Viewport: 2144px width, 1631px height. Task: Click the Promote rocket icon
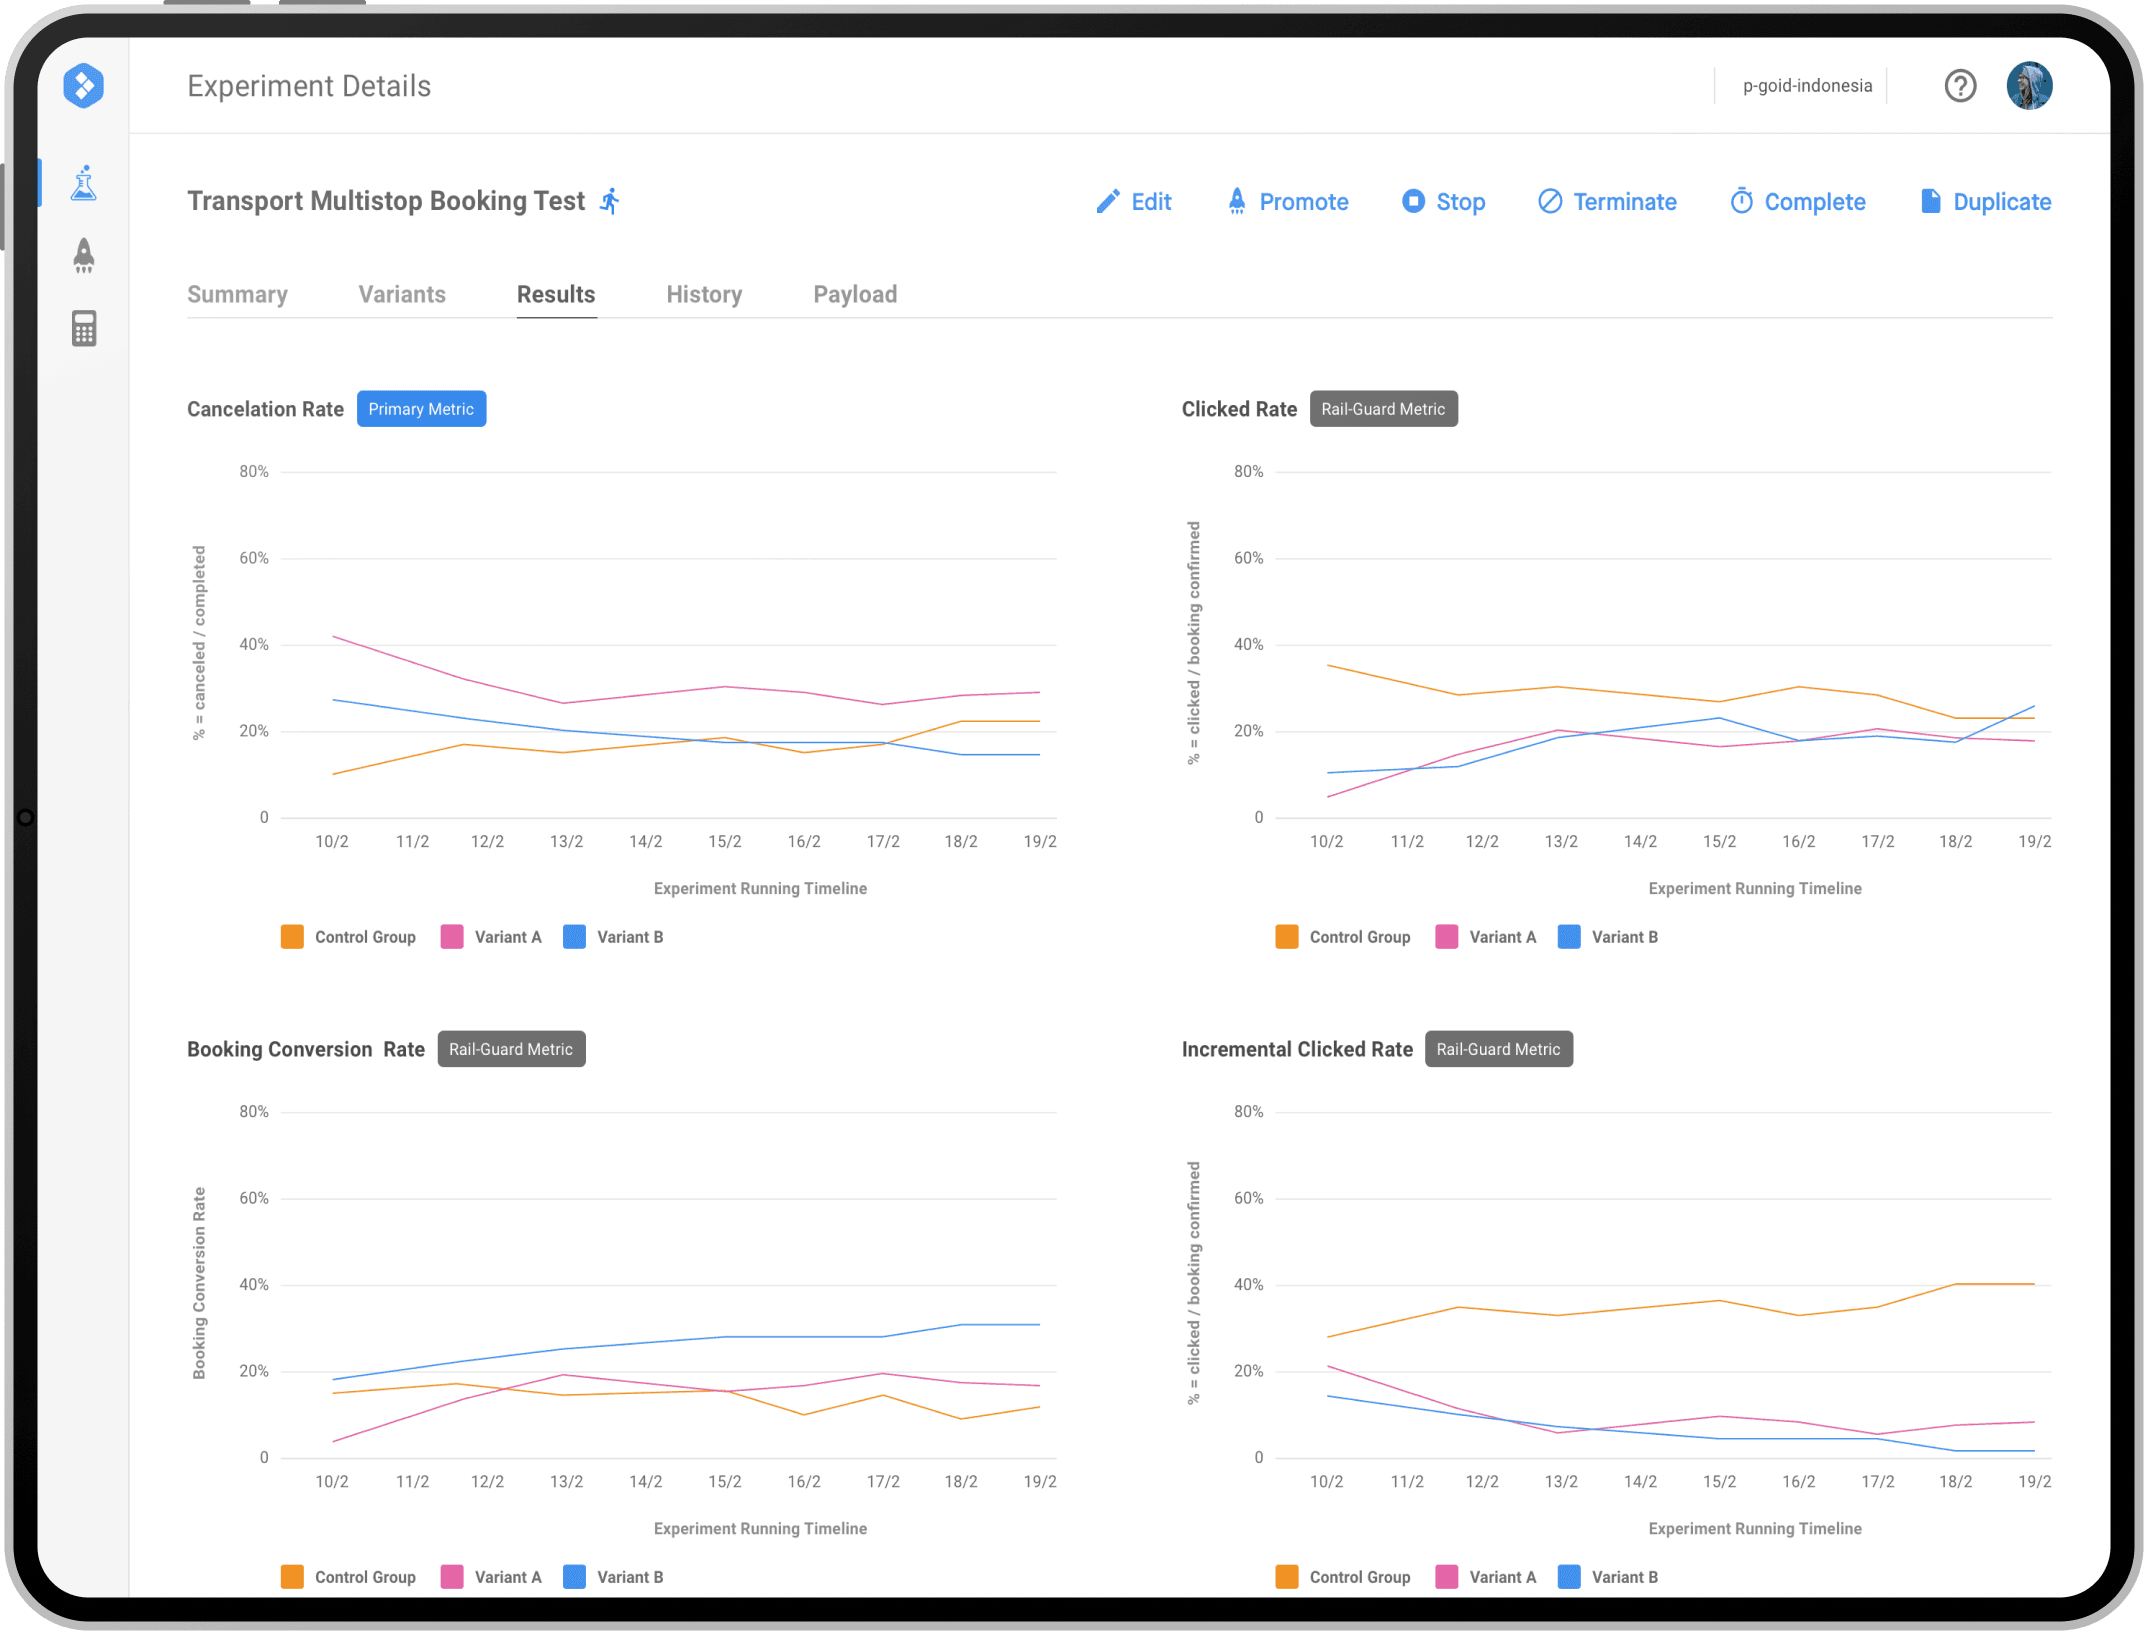pos(1237,201)
